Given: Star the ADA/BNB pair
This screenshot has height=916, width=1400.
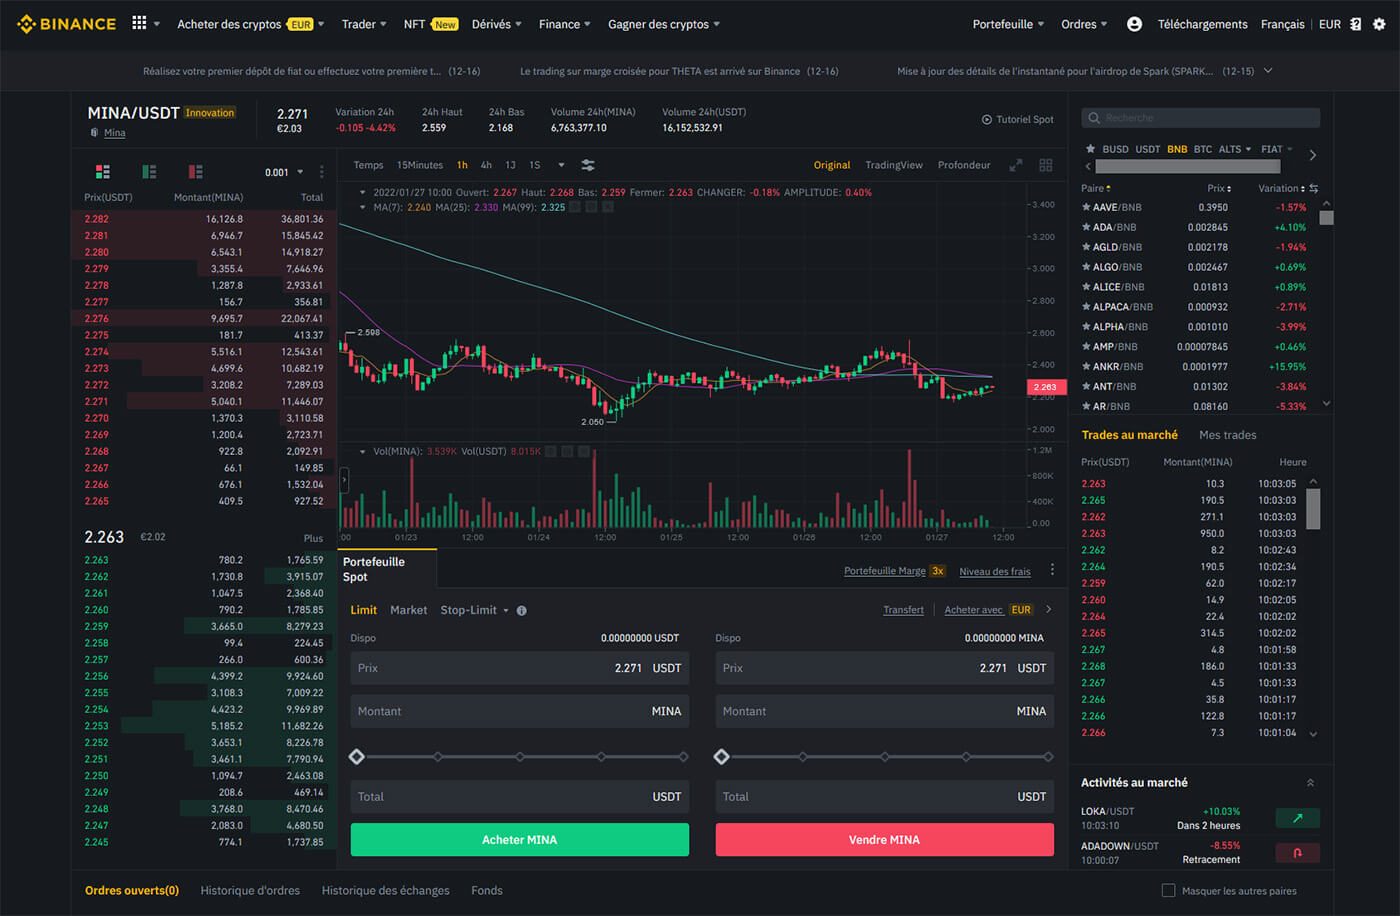Looking at the screenshot, I should click(x=1086, y=227).
